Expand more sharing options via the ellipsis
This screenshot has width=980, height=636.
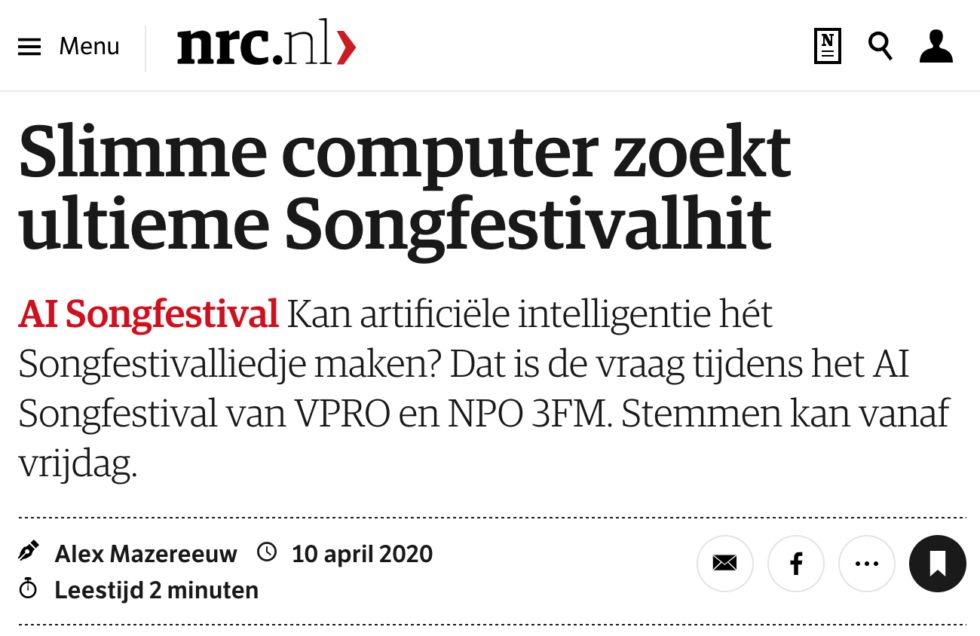click(x=866, y=564)
